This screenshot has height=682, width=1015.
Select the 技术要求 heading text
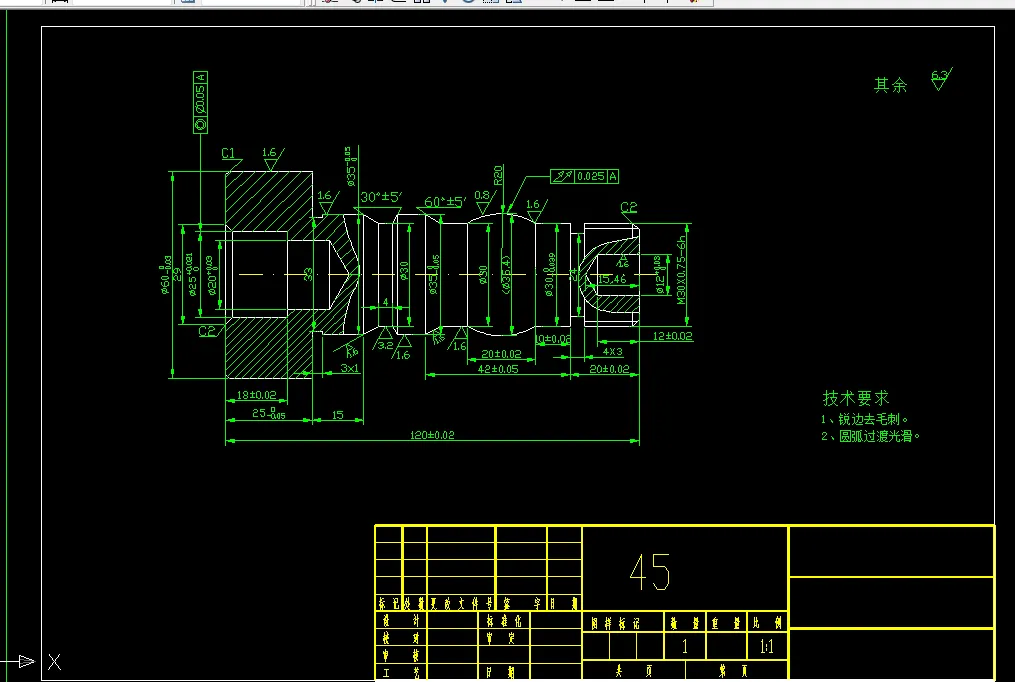pos(856,397)
